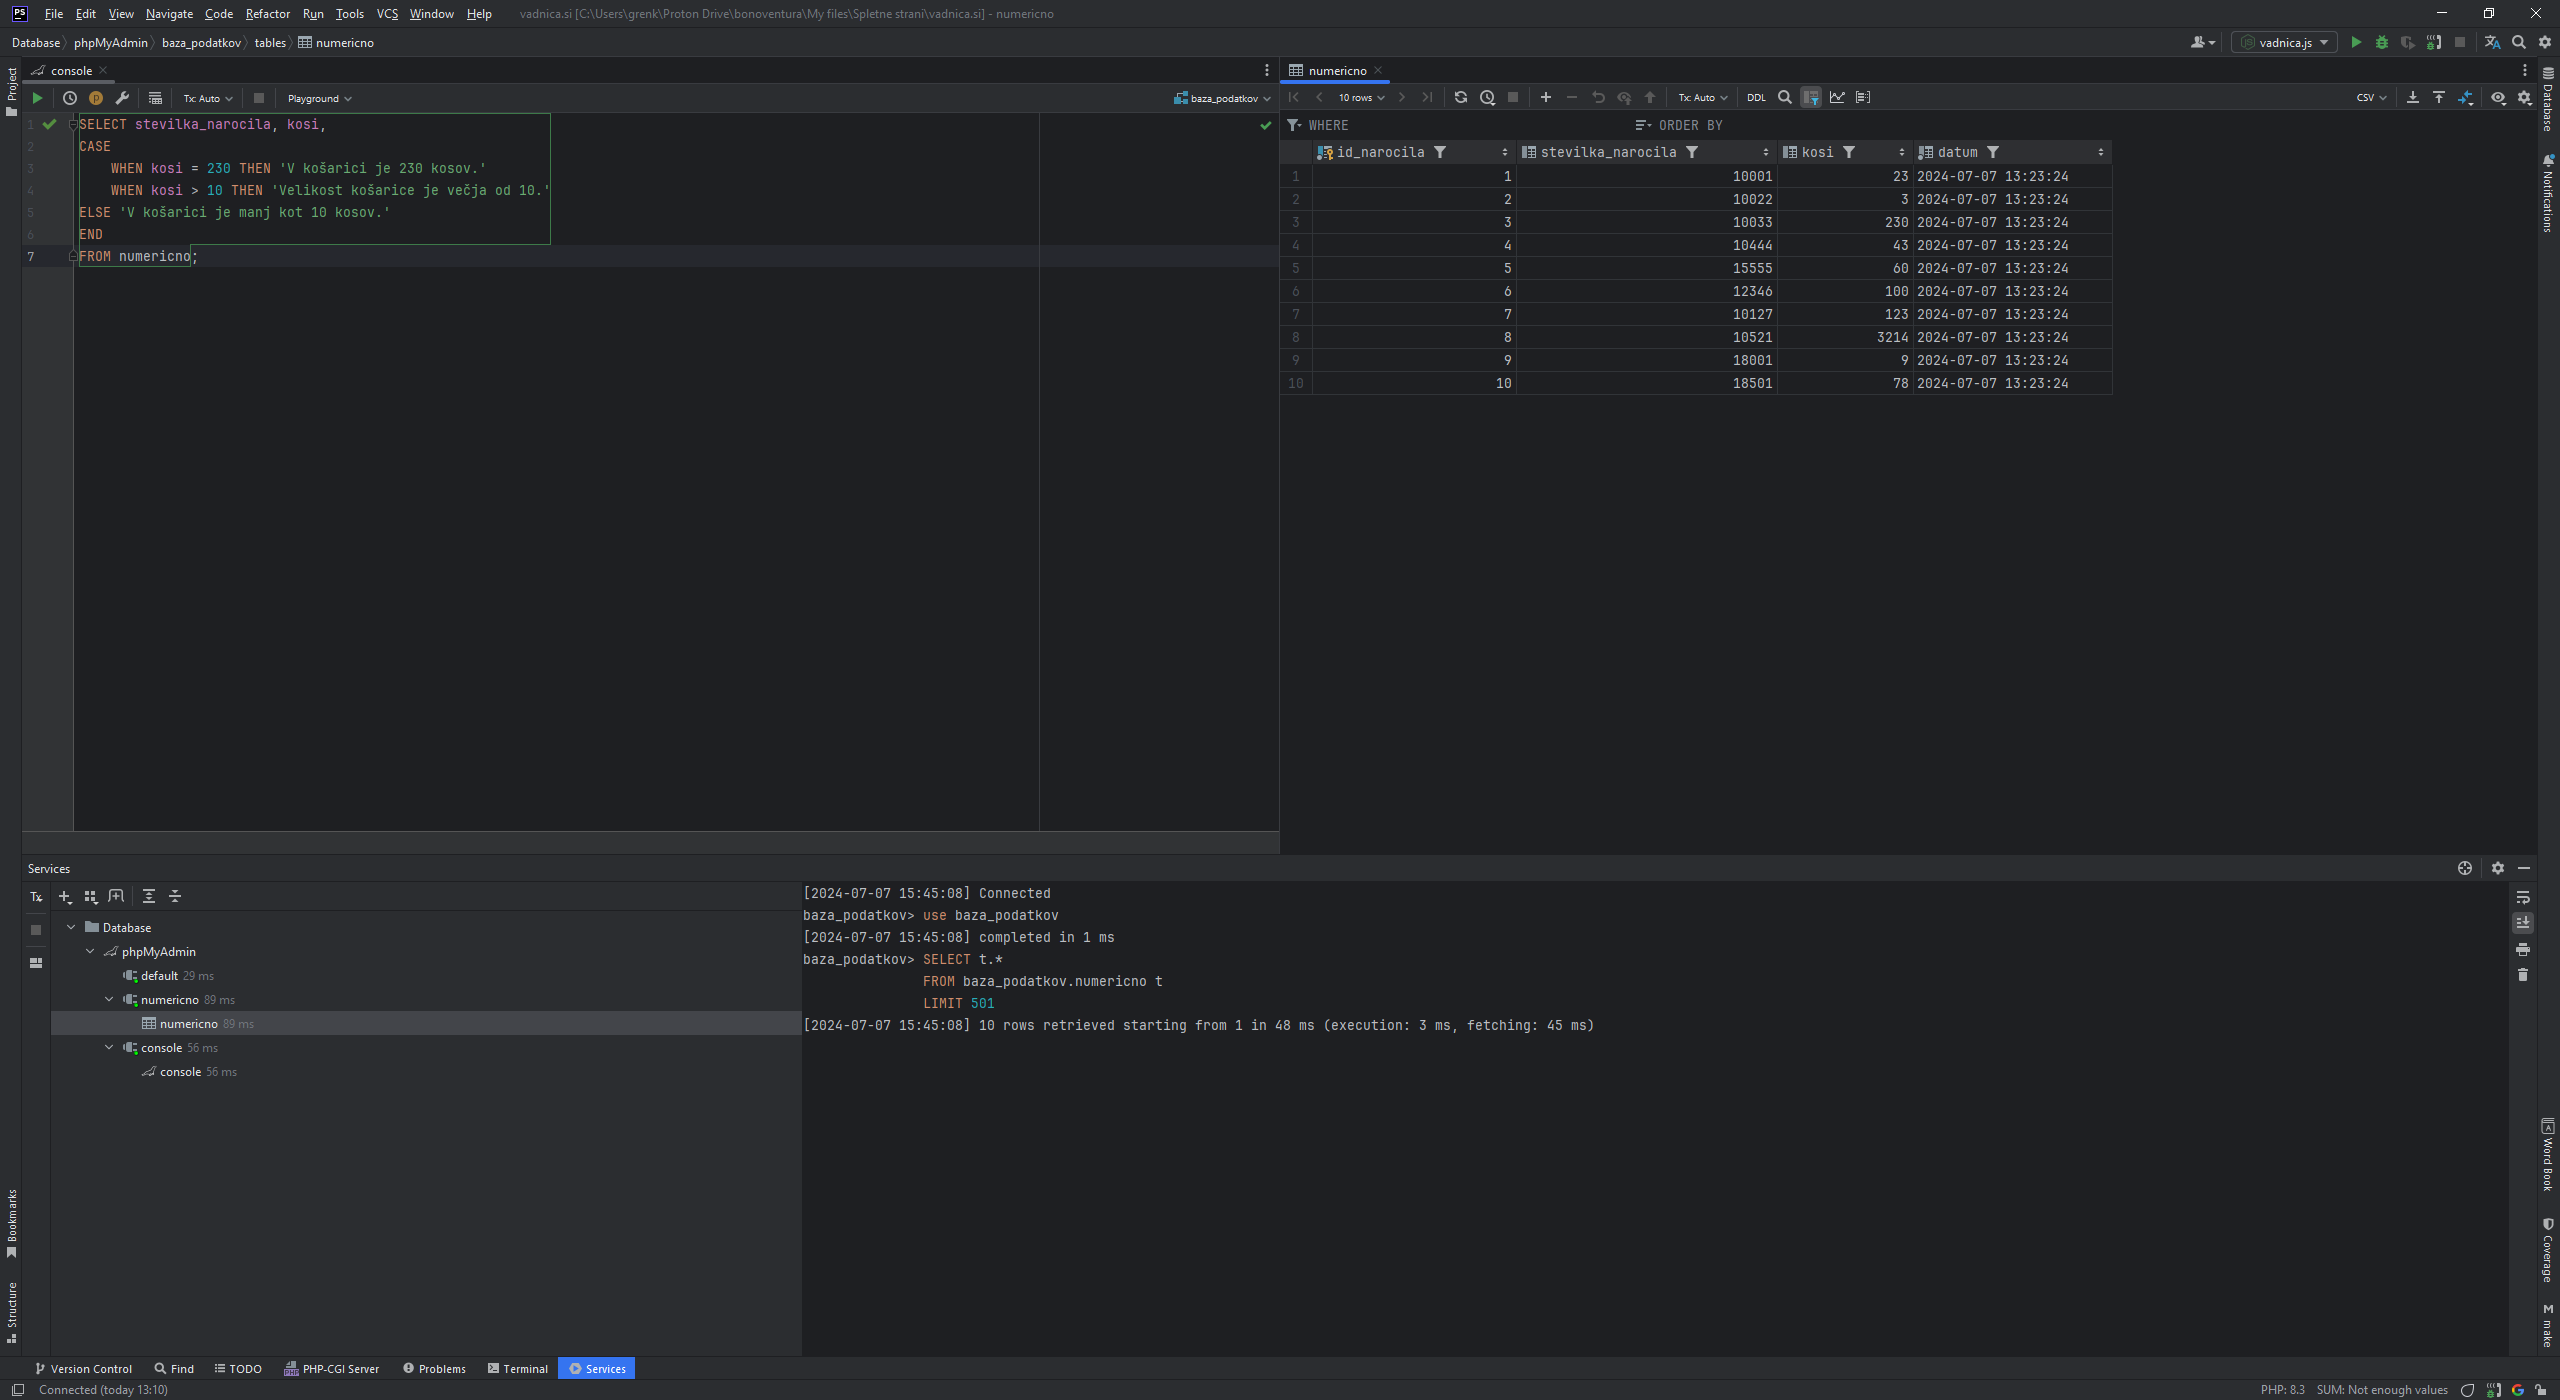Click baza_podatkov in the breadcrumb path
Image resolution: width=2560 pixels, height=1400 pixels.
pyautogui.click(x=201, y=43)
